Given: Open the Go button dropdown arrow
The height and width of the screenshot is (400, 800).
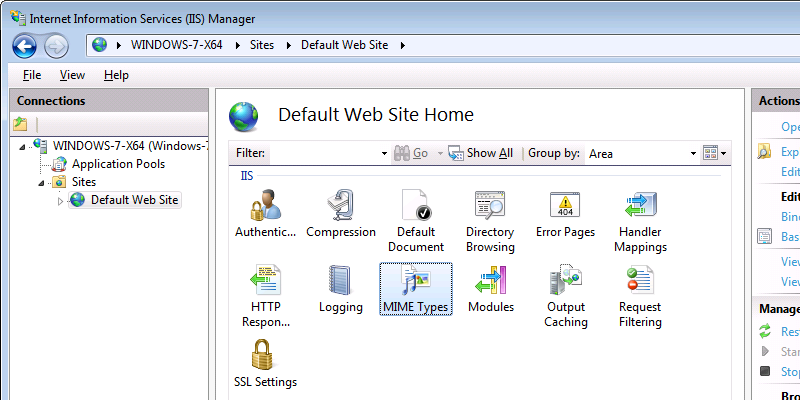Looking at the screenshot, I should (x=440, y=153).
